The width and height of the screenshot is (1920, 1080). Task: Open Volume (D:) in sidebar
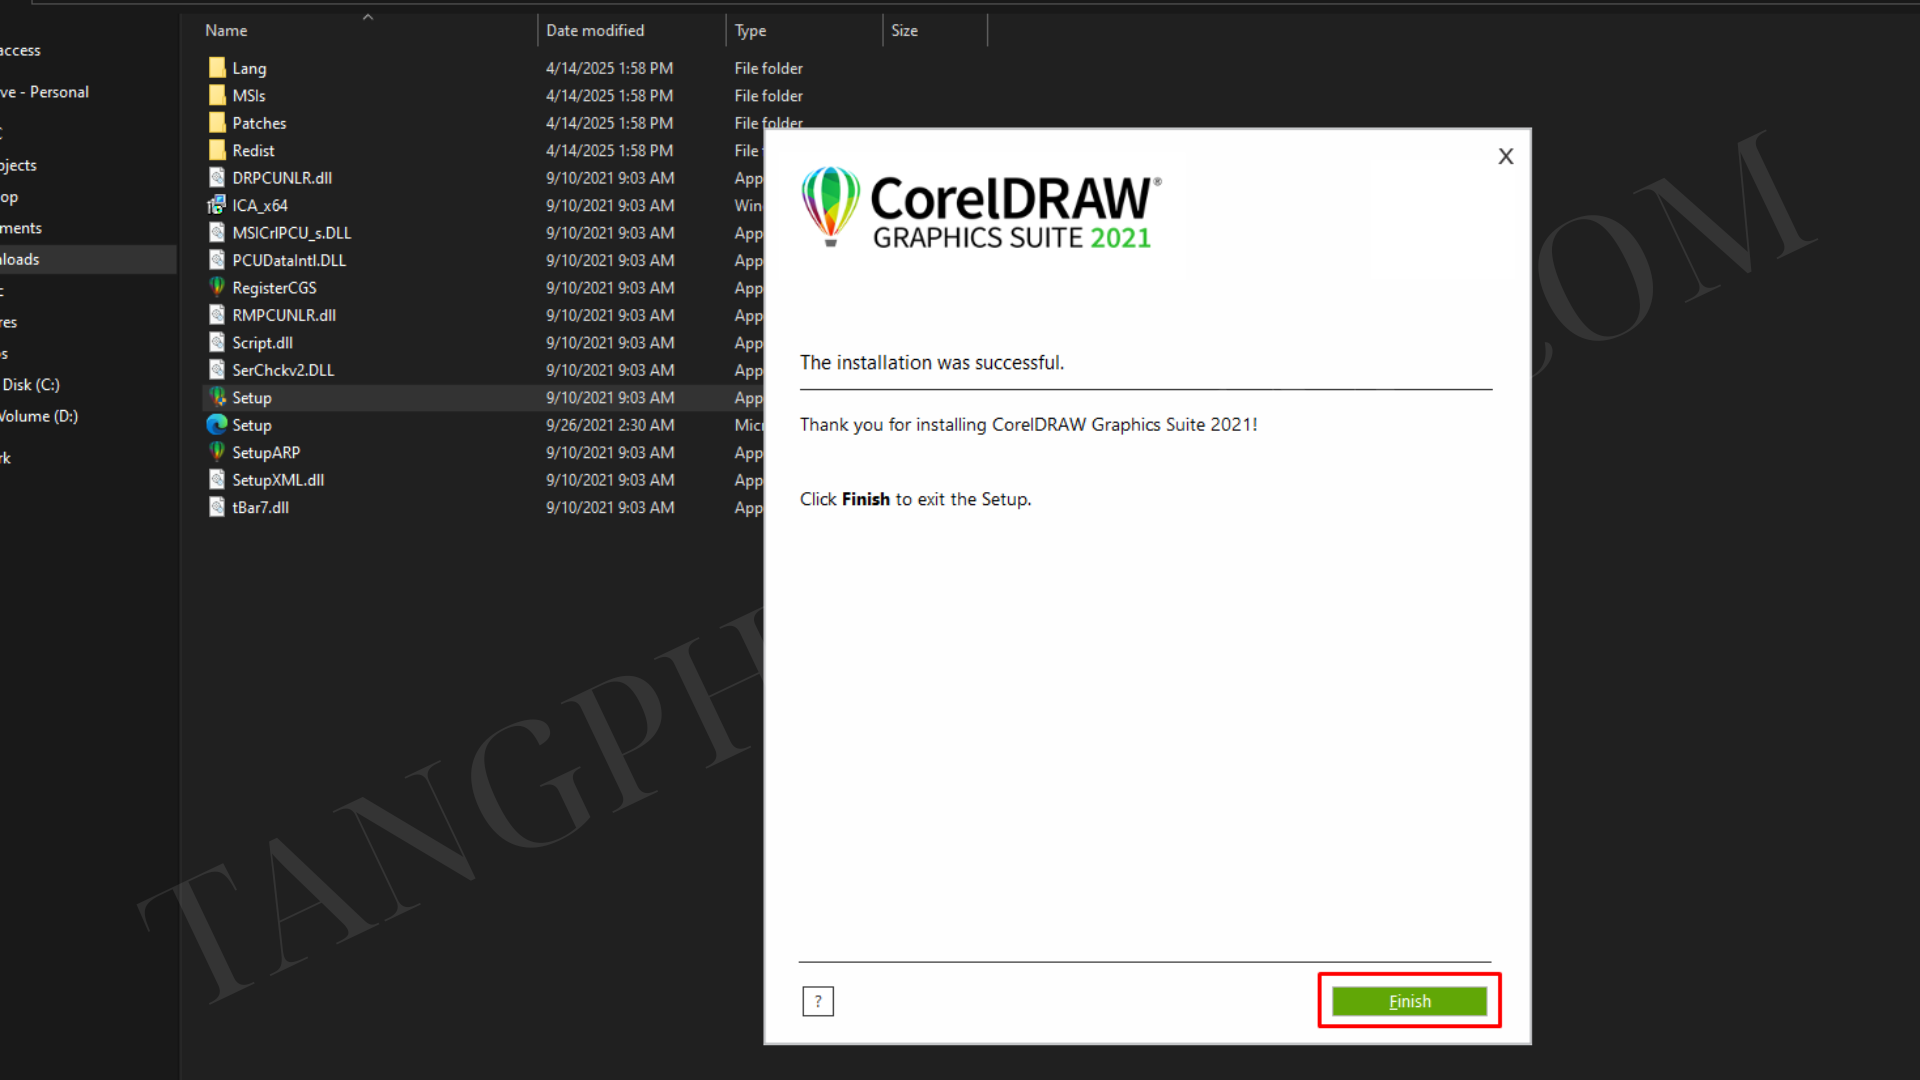pos(39,416)
